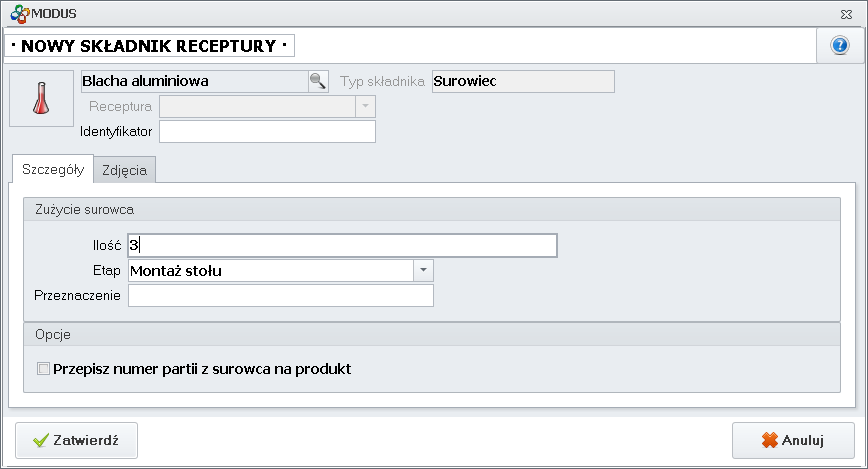Screen dimensions: 868x469
Task: Focus the Identyfikator text field
Action: pyautogui.click(x=267, y=132)
